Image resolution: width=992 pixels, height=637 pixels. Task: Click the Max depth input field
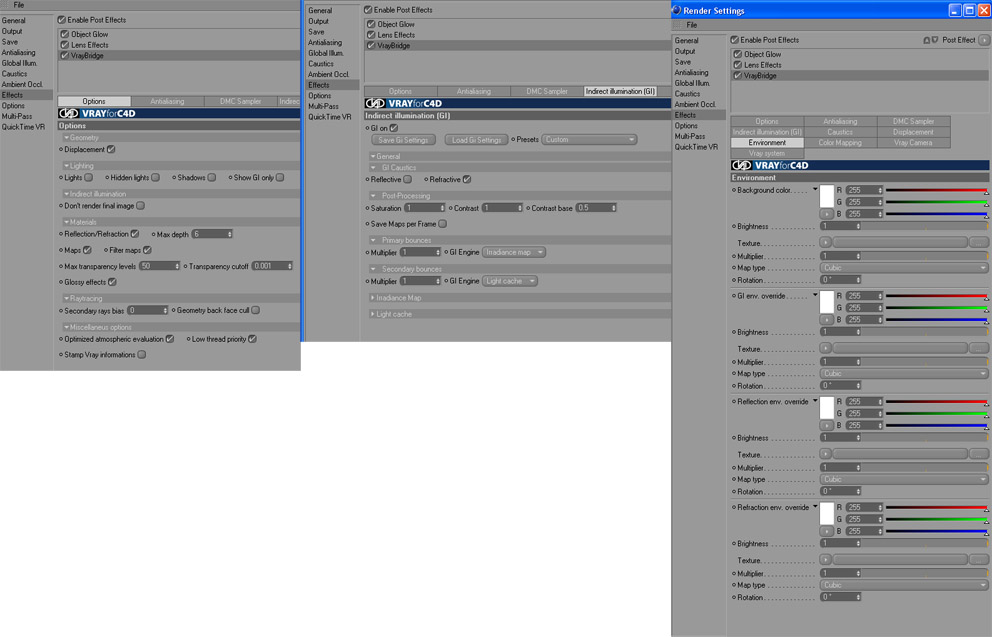(x=213, y=234)
